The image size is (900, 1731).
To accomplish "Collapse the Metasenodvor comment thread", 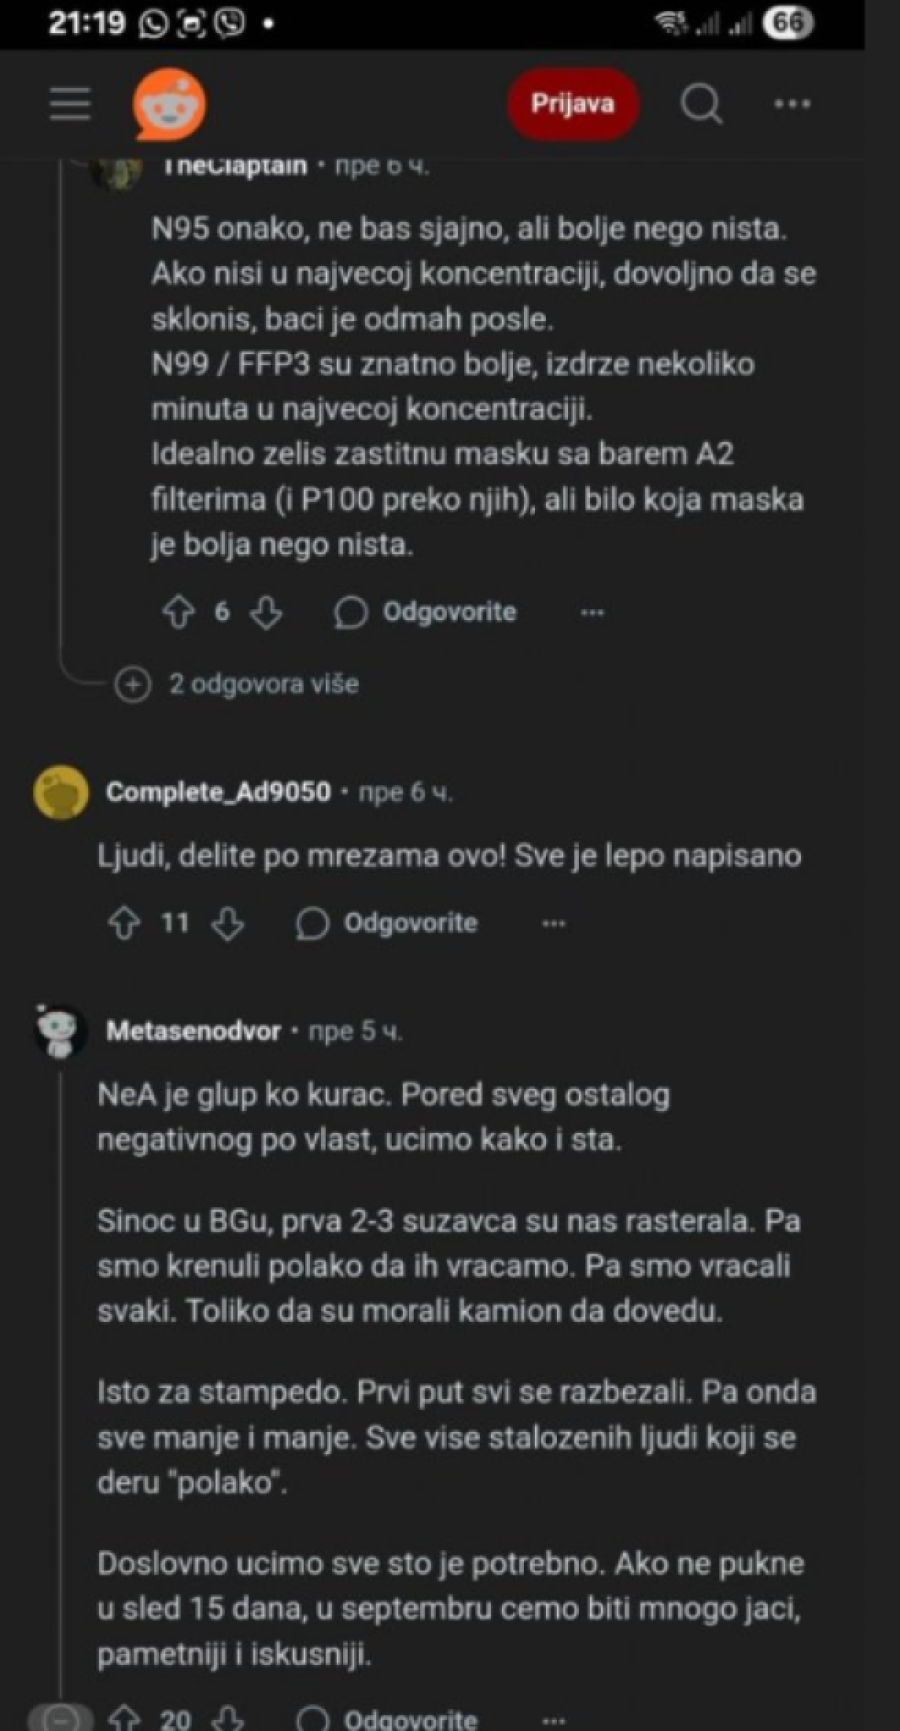I will [61, 1719].
